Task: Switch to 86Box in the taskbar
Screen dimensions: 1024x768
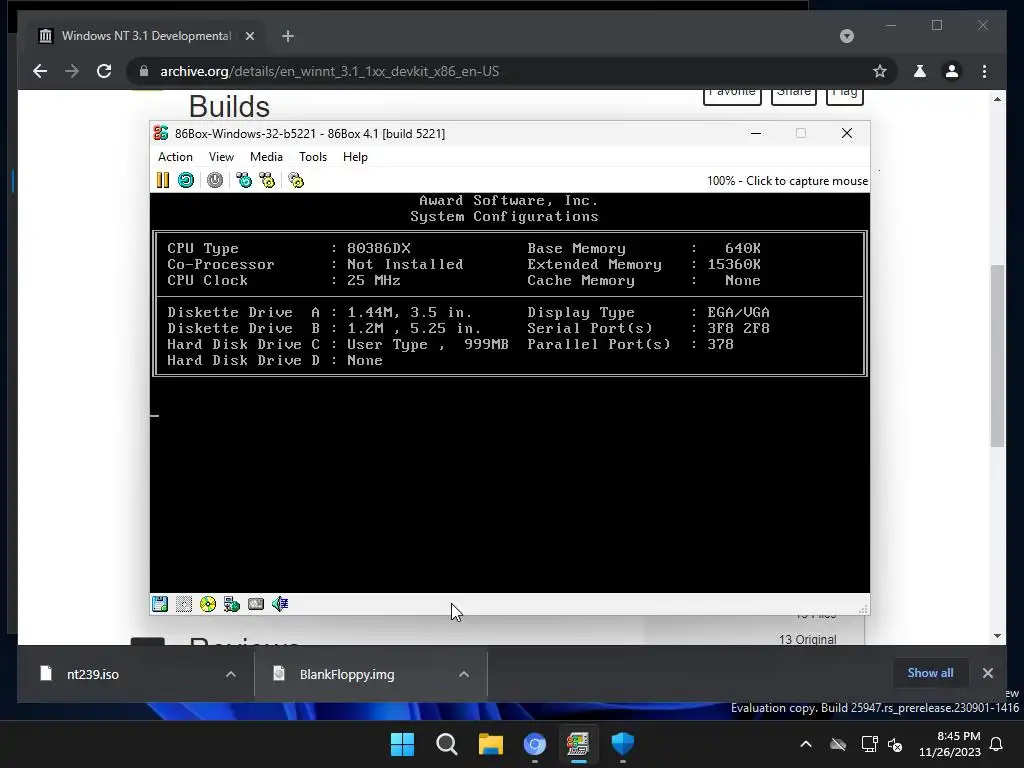Action: pos(578,744)
